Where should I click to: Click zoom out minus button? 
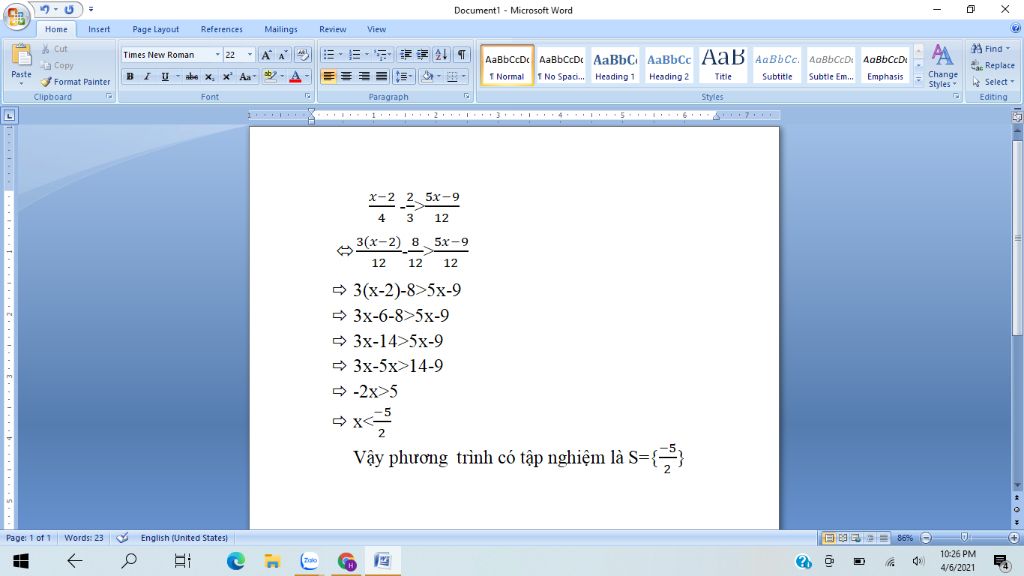[926, 538]
